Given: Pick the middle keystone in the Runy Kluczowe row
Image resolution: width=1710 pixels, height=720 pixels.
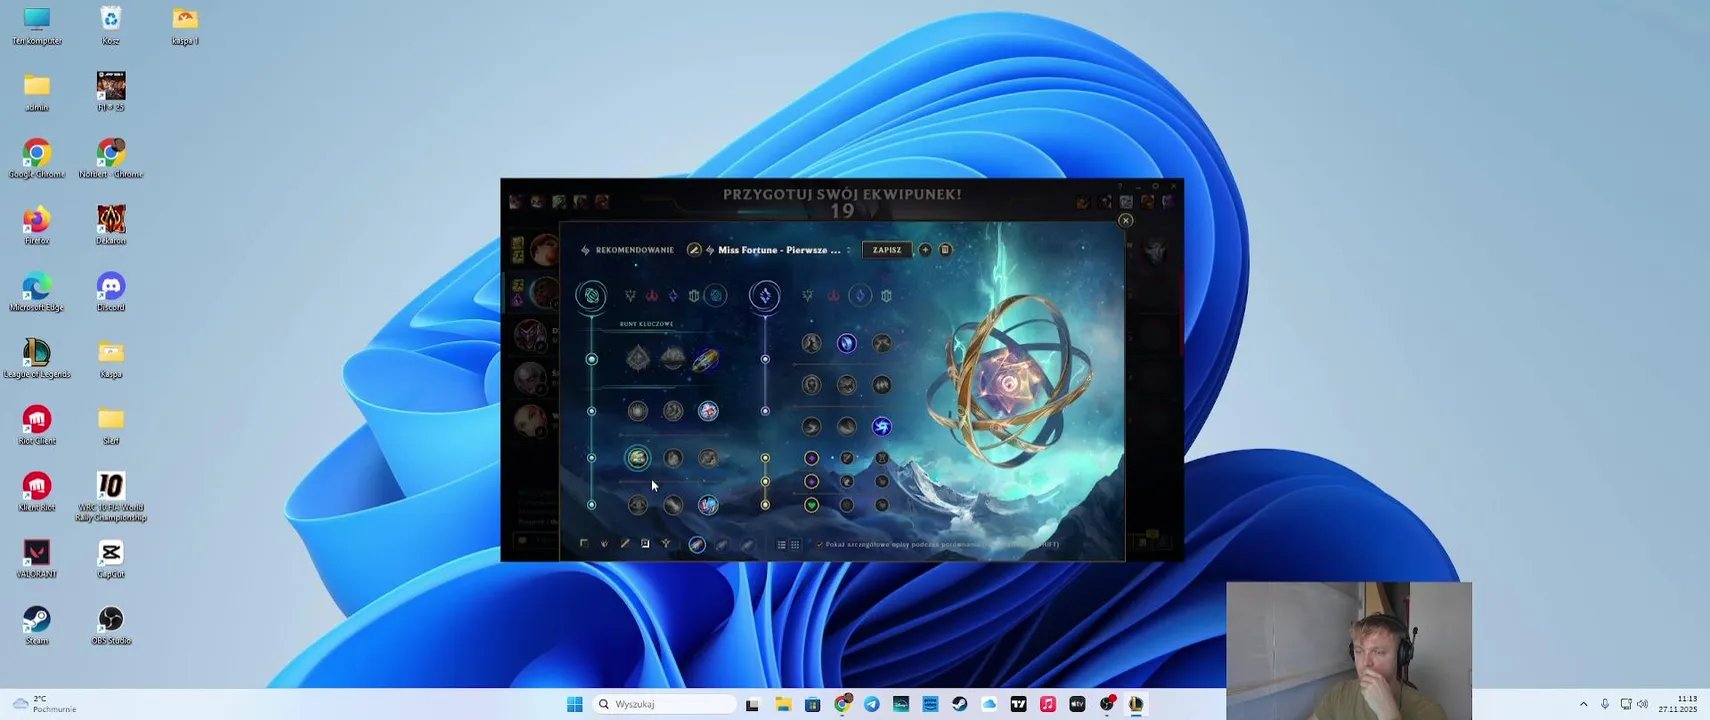Looking at the screenshot, I should pos(672,358).
